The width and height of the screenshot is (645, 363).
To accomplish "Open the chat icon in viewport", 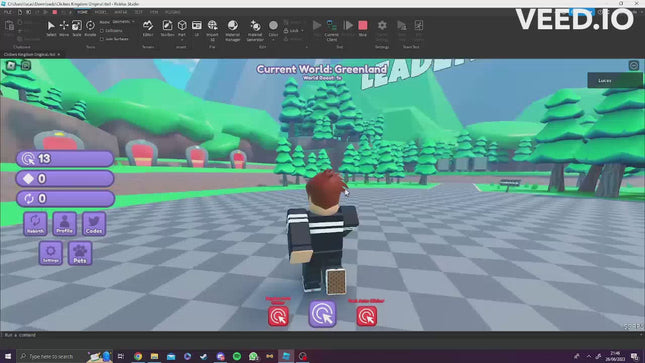I will 26,65.
